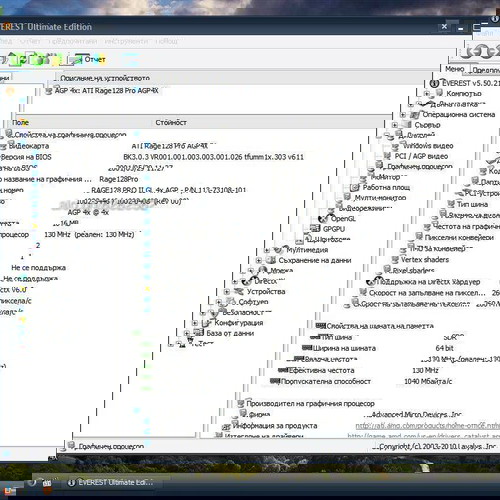
Task: Expand the Устройства tree node
Action: [227, 292]
